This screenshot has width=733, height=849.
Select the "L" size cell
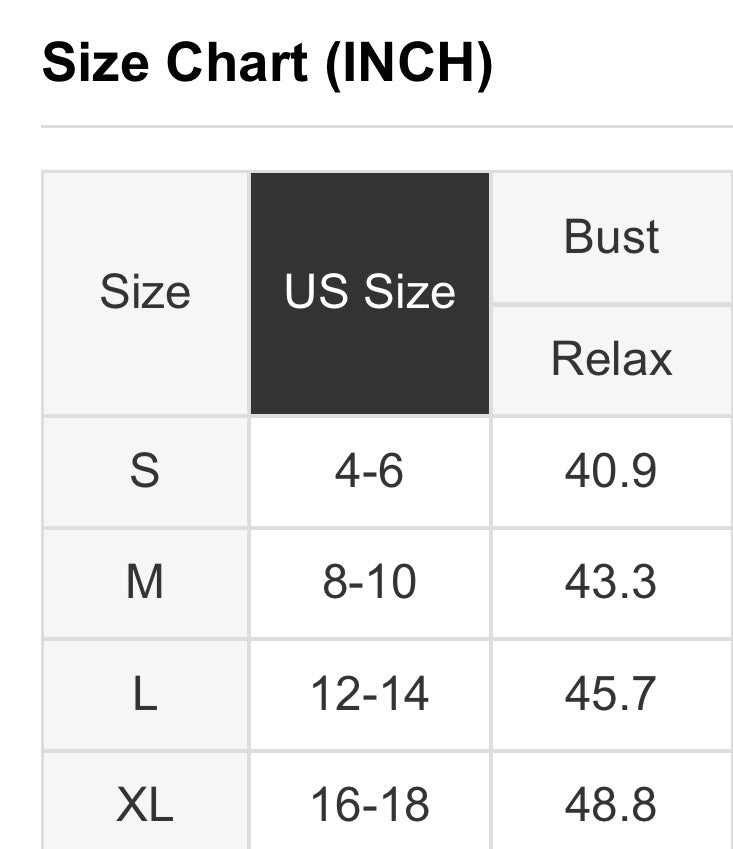[x=145, y=694]
